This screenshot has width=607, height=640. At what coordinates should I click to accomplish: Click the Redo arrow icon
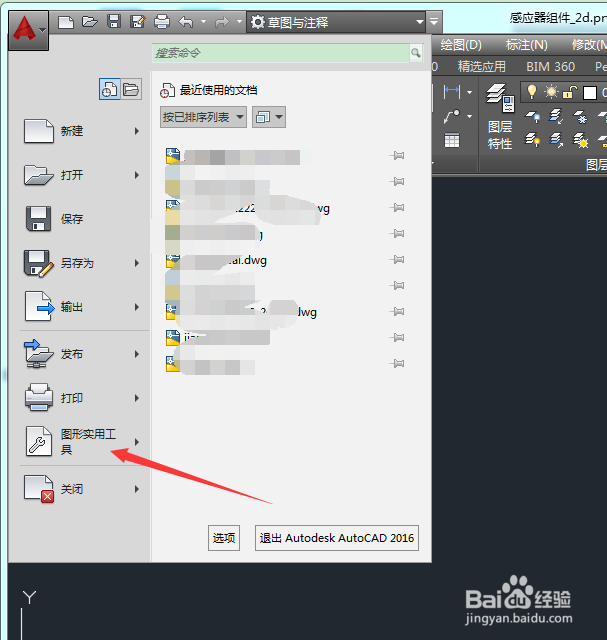click(x=222, y=22)
